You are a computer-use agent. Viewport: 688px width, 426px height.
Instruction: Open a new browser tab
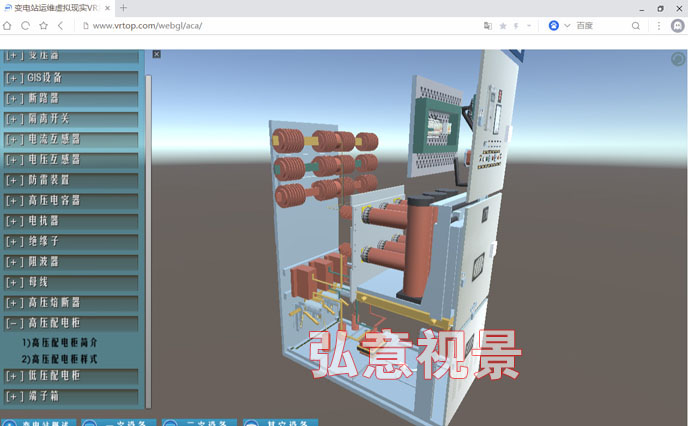[x=123, y=8]
